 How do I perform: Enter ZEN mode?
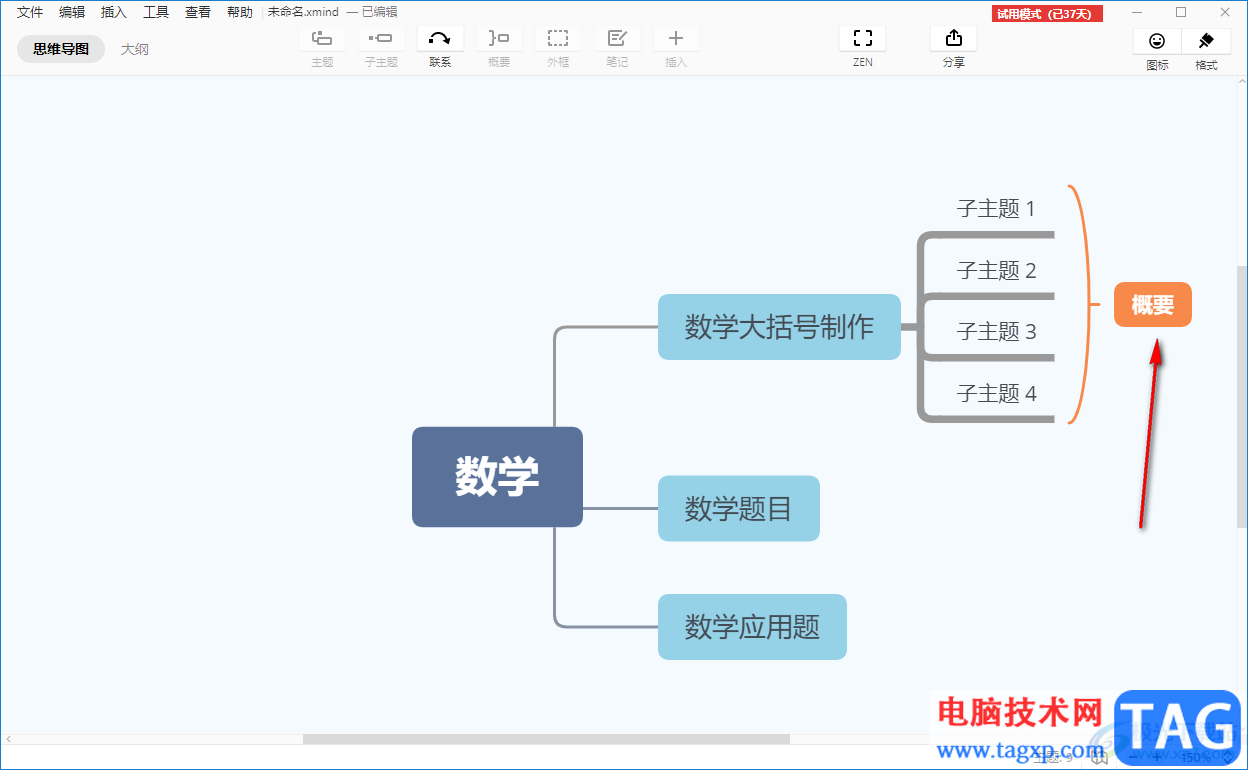click(863, 38)
